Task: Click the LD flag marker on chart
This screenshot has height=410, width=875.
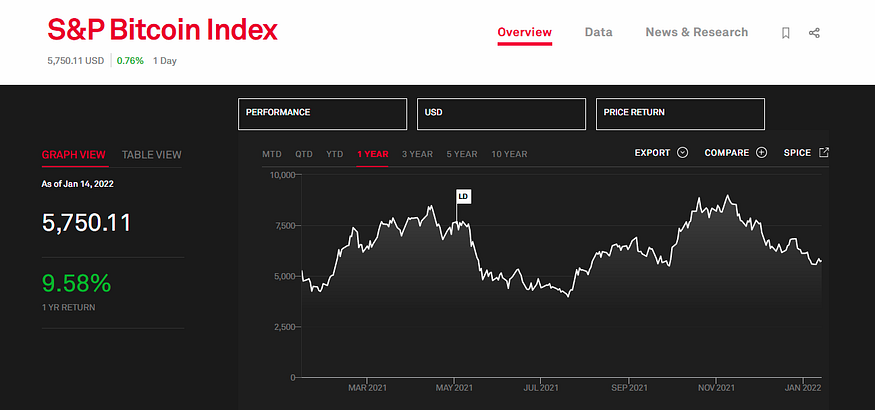Action: pos(463,196)
